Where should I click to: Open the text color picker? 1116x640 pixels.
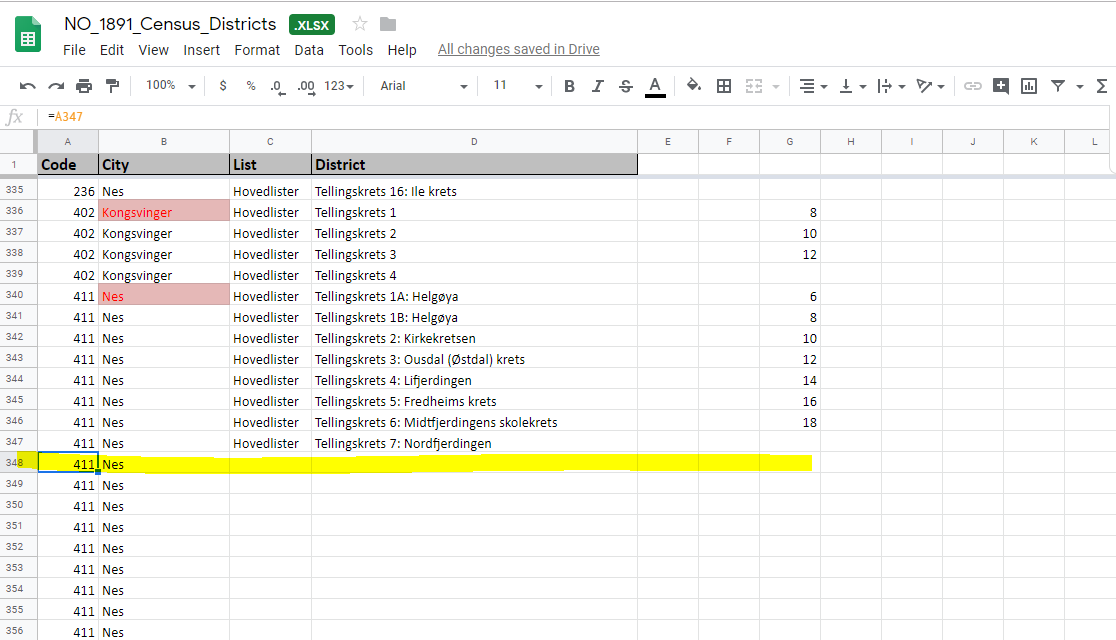click(655, 86)
